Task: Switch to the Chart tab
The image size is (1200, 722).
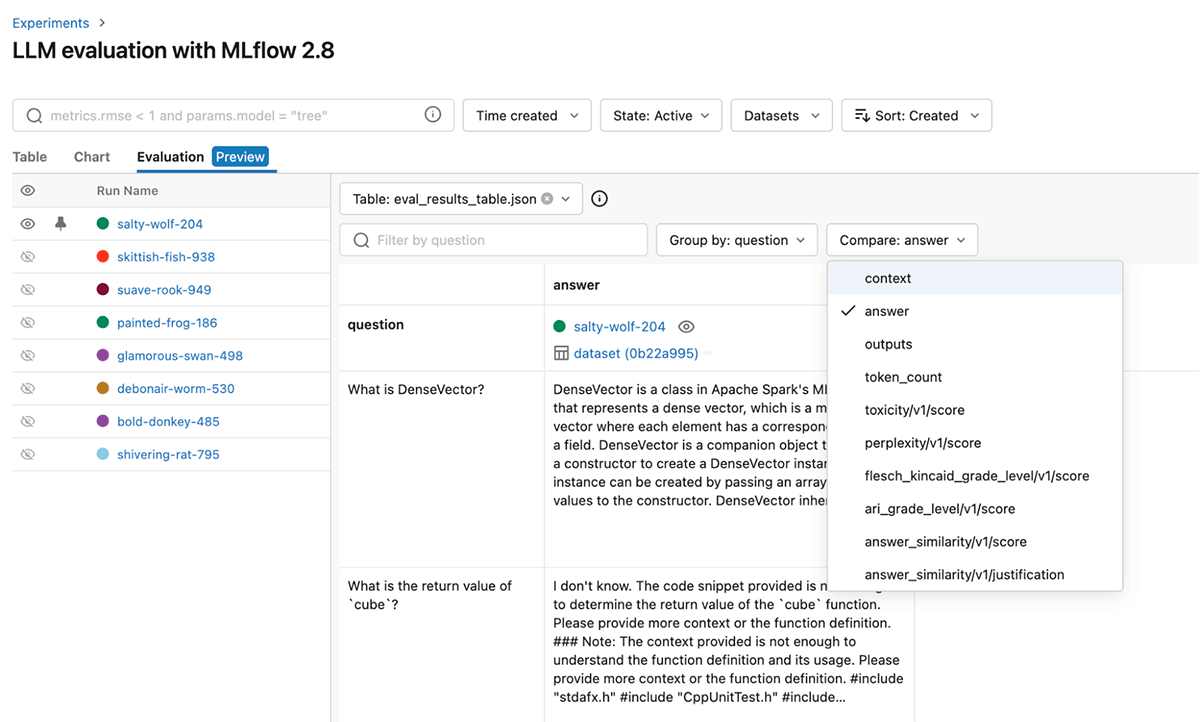Action: pos(92,157)
